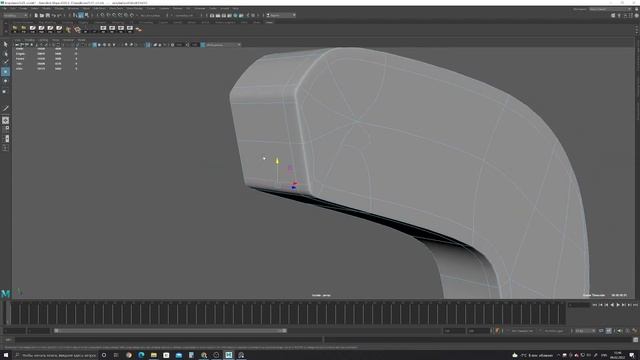This screenshot has height=360, width=640.
Task: Click the single-pane layout icon in toolbox
Action: [5, 120]
